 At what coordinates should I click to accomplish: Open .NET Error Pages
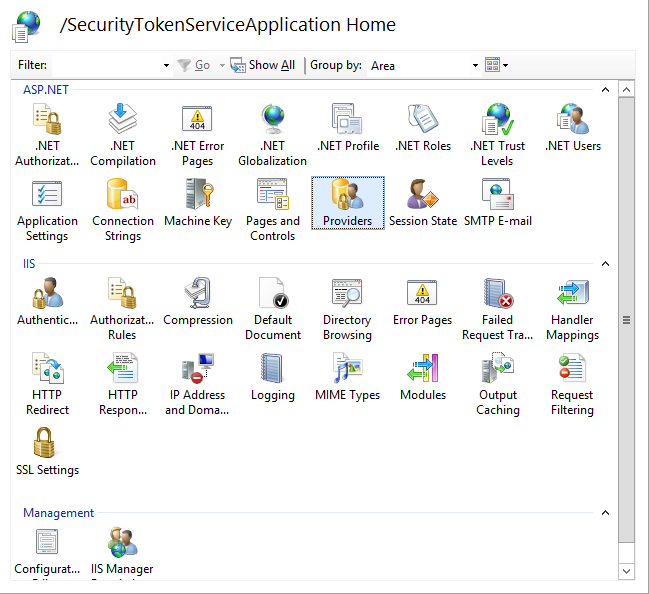197,135
